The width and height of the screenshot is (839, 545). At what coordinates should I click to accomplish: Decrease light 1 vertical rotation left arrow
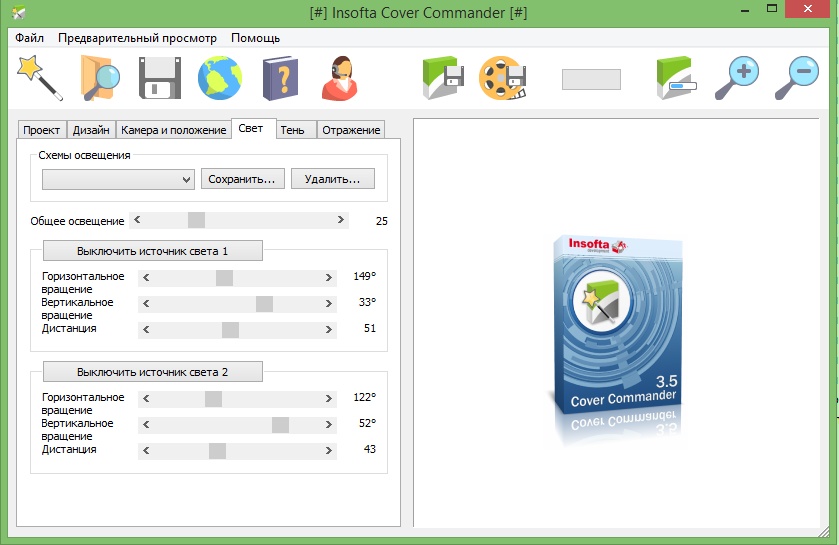coord(146,303)
